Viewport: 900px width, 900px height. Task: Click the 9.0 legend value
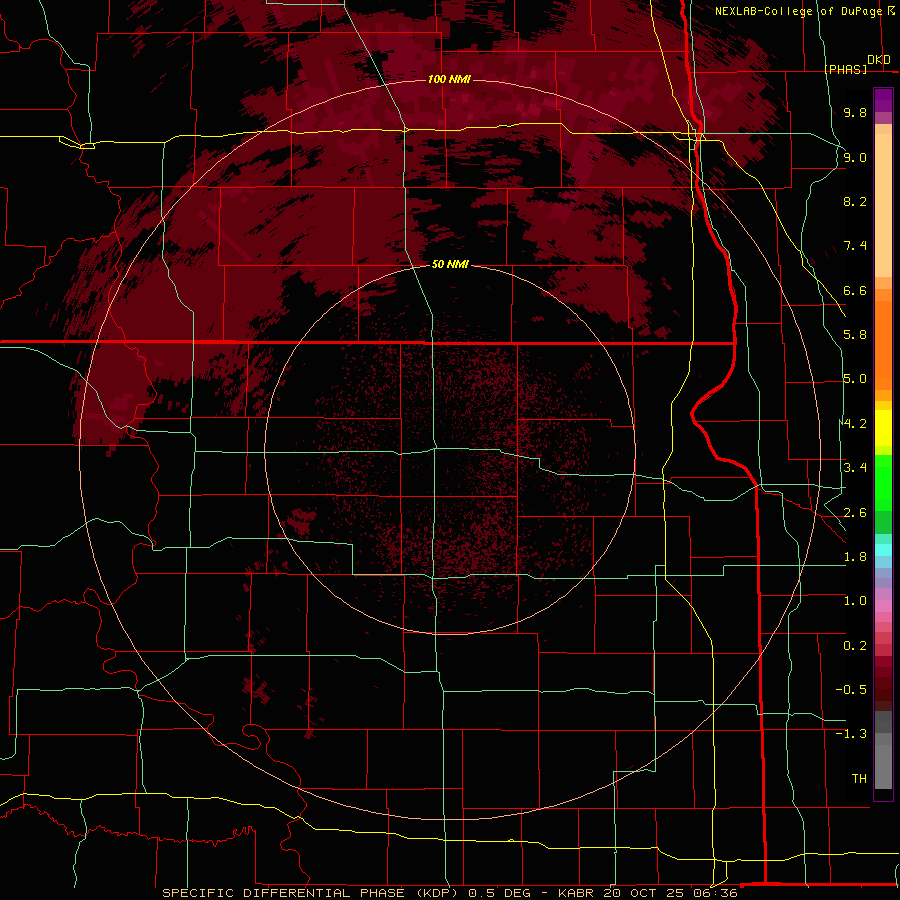(x=855, y=157)
